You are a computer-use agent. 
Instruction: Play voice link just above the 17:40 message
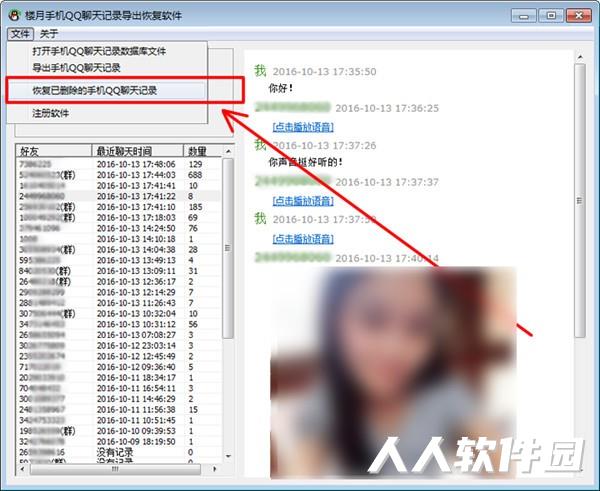pos(303,239)
